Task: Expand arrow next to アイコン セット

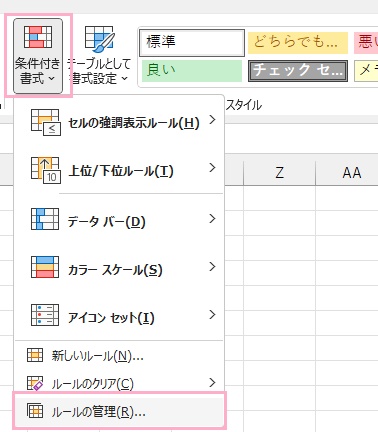Action: click(x=212, y=315)
